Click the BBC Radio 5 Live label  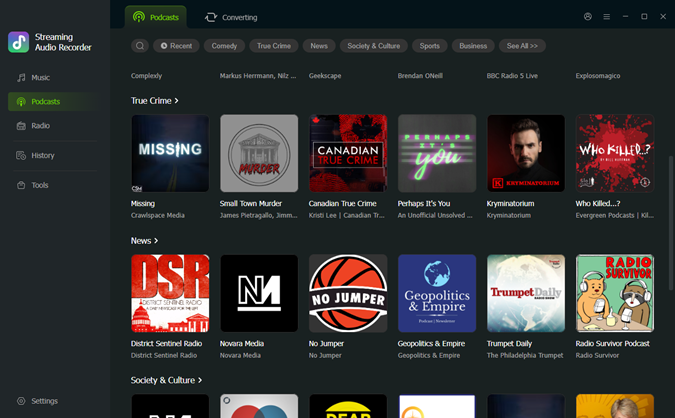pyautogui.click(x=512, y=76)
